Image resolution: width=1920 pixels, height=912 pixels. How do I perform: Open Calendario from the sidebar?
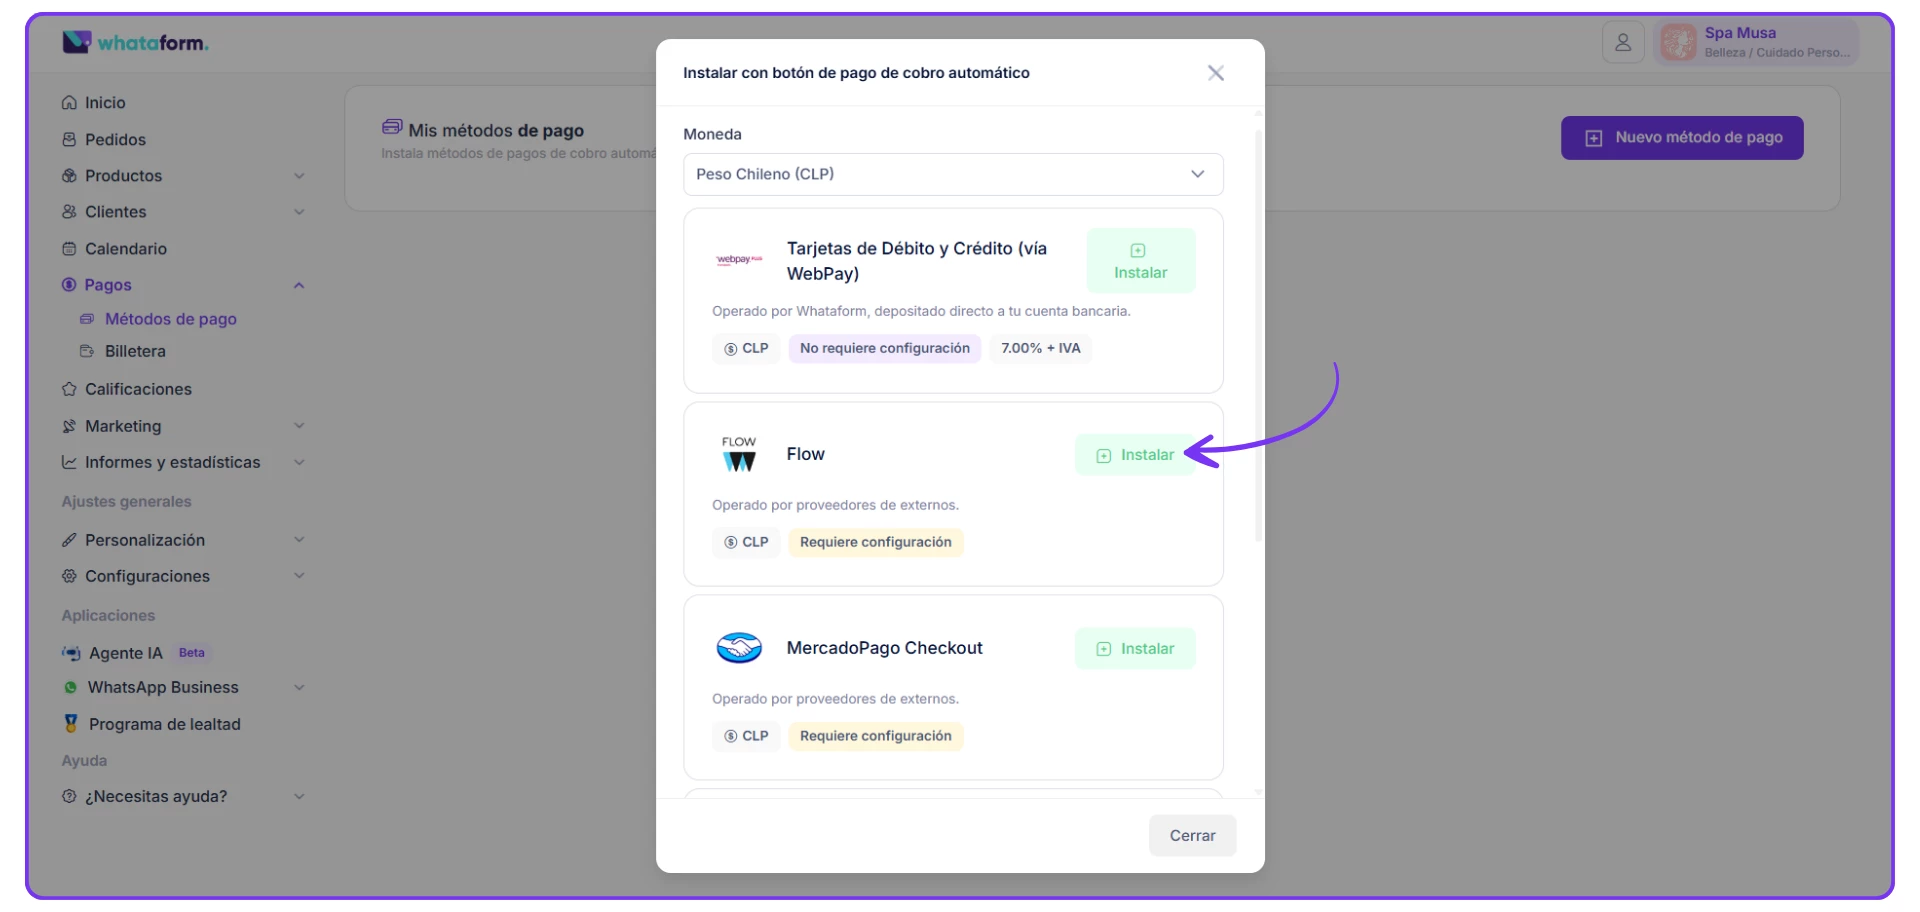click(125, 249)
